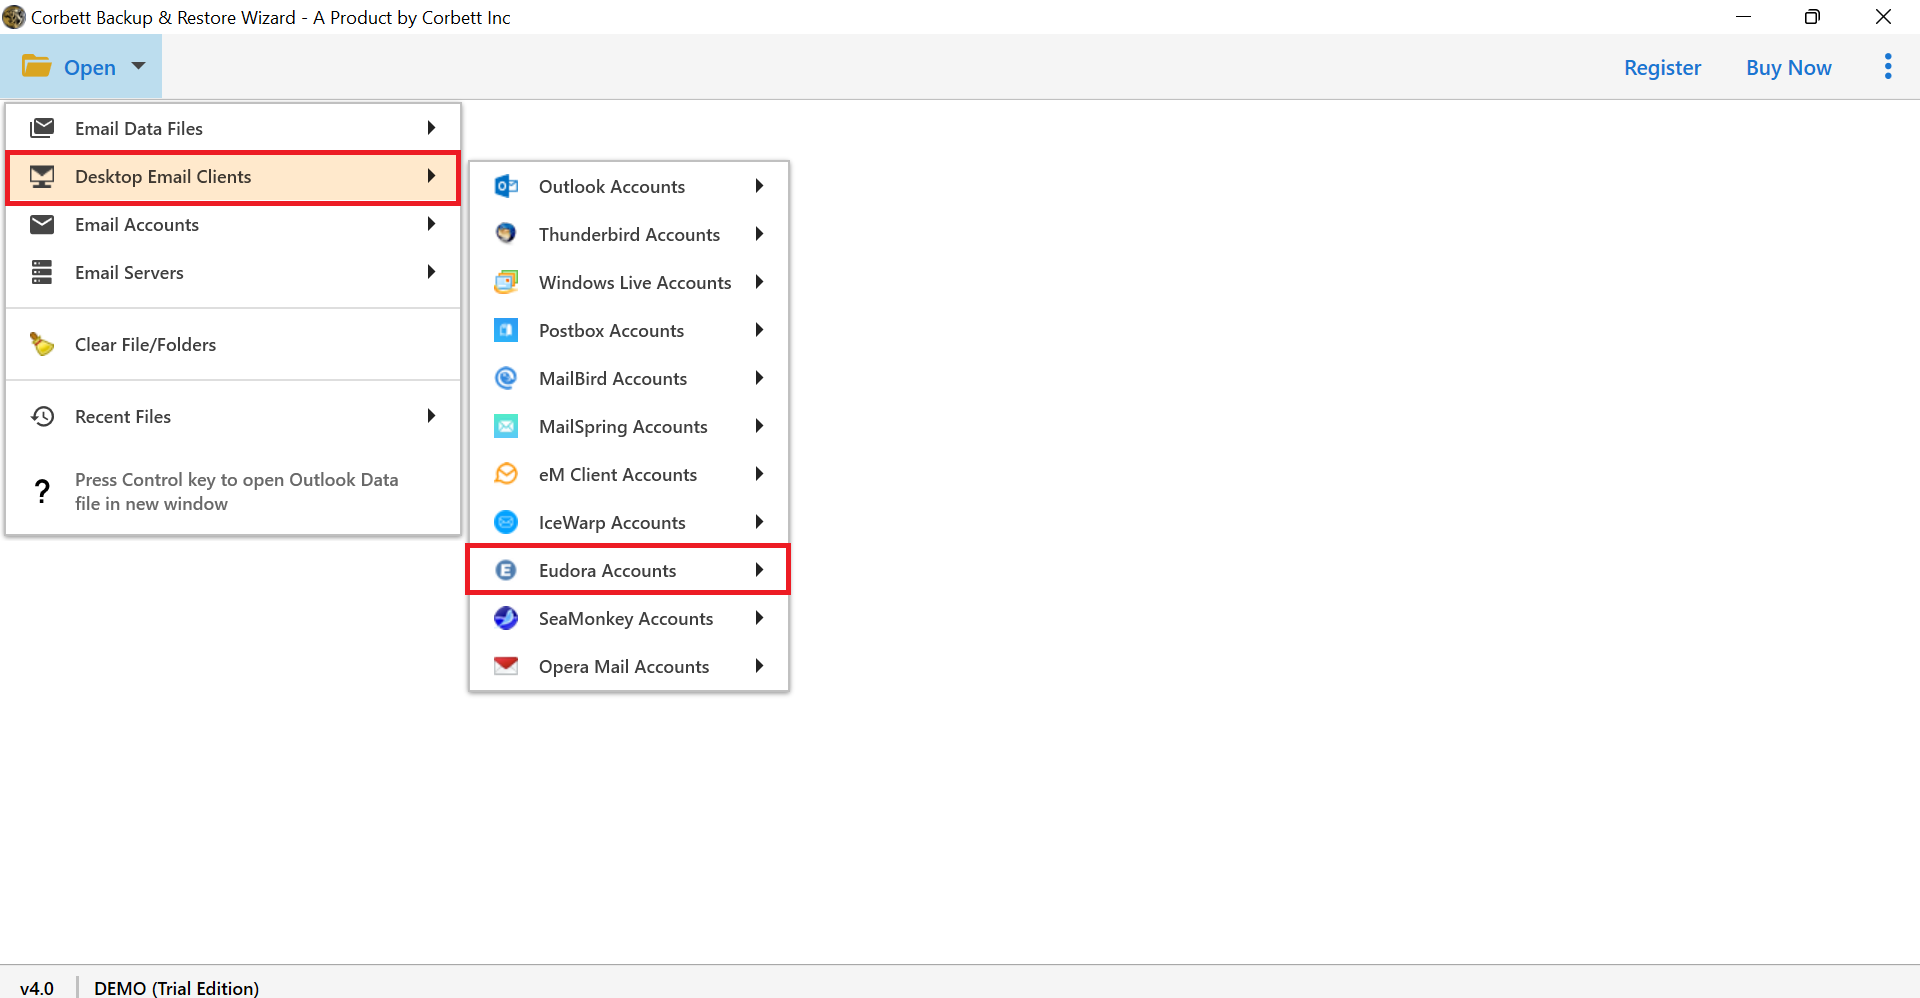Click the v4.0 version label
This screenshot has width=1920, height=998.
click(x=37, y=987)
